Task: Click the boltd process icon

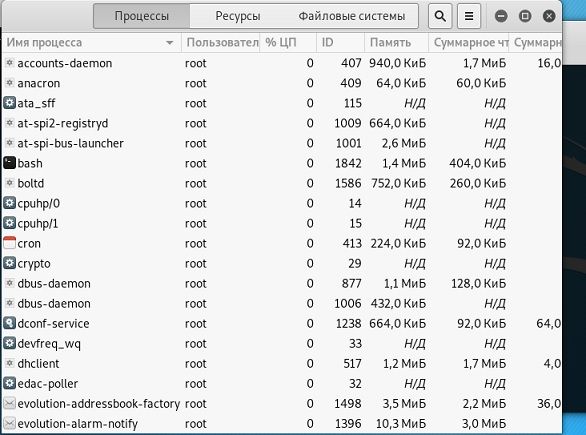Action: (x=10, y=183)
